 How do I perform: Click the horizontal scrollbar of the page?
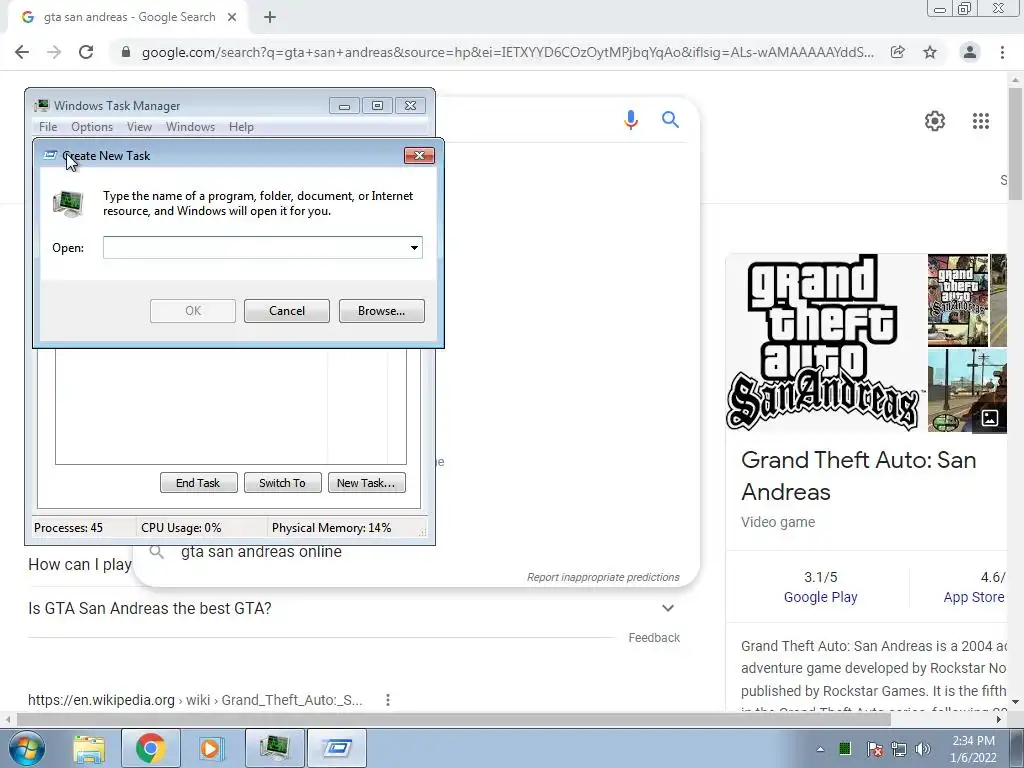(x=453, y=719)
